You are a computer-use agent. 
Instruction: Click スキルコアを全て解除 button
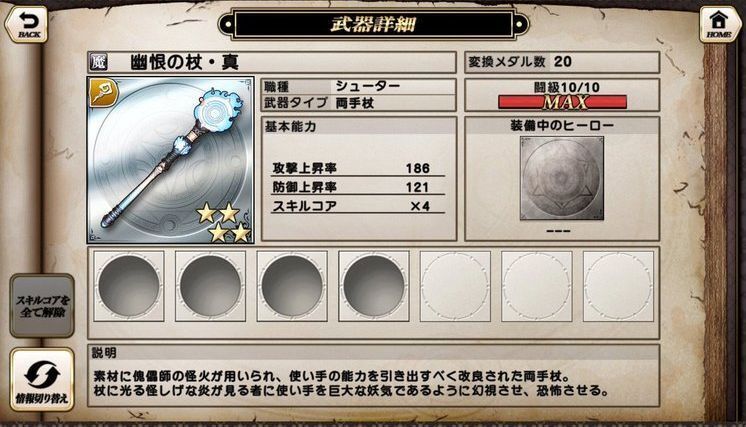pyautogui.click(x=42, y=306)
